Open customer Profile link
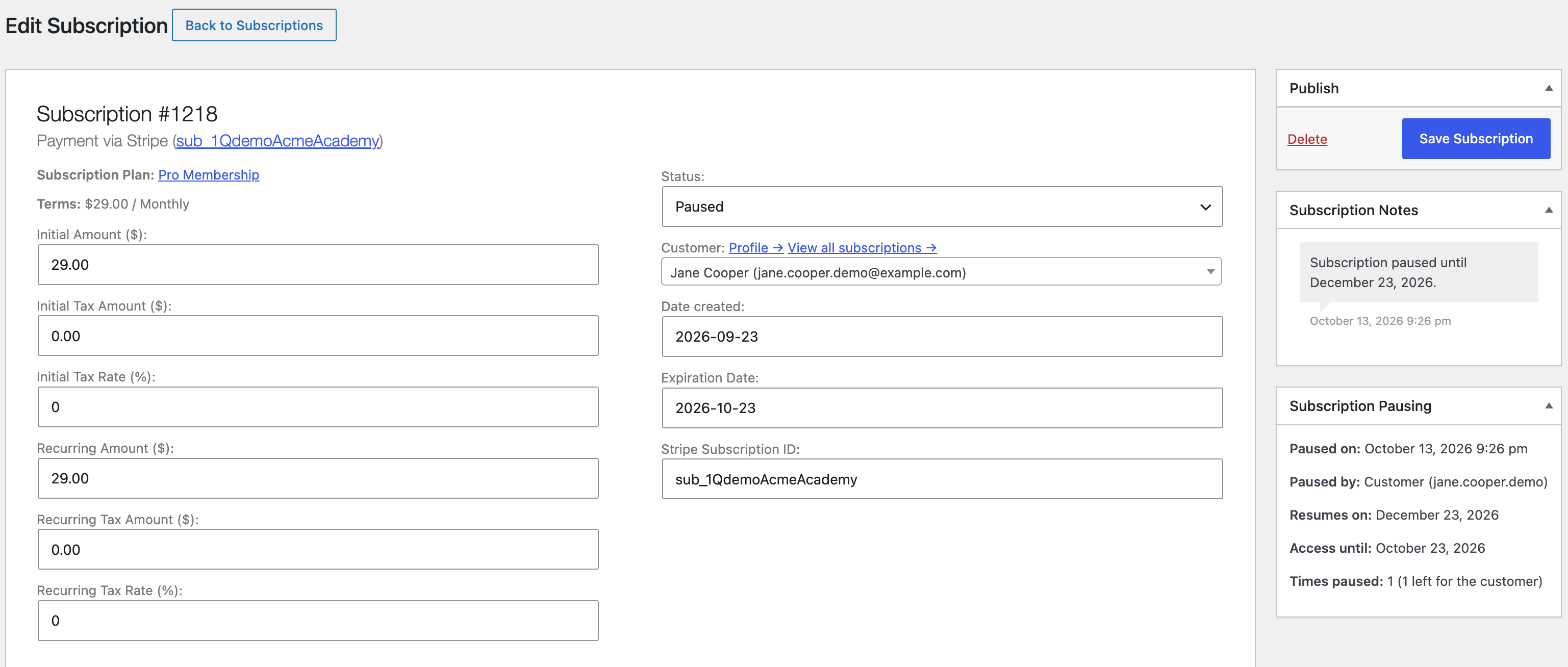1568x667 pixels. [756, 248]
